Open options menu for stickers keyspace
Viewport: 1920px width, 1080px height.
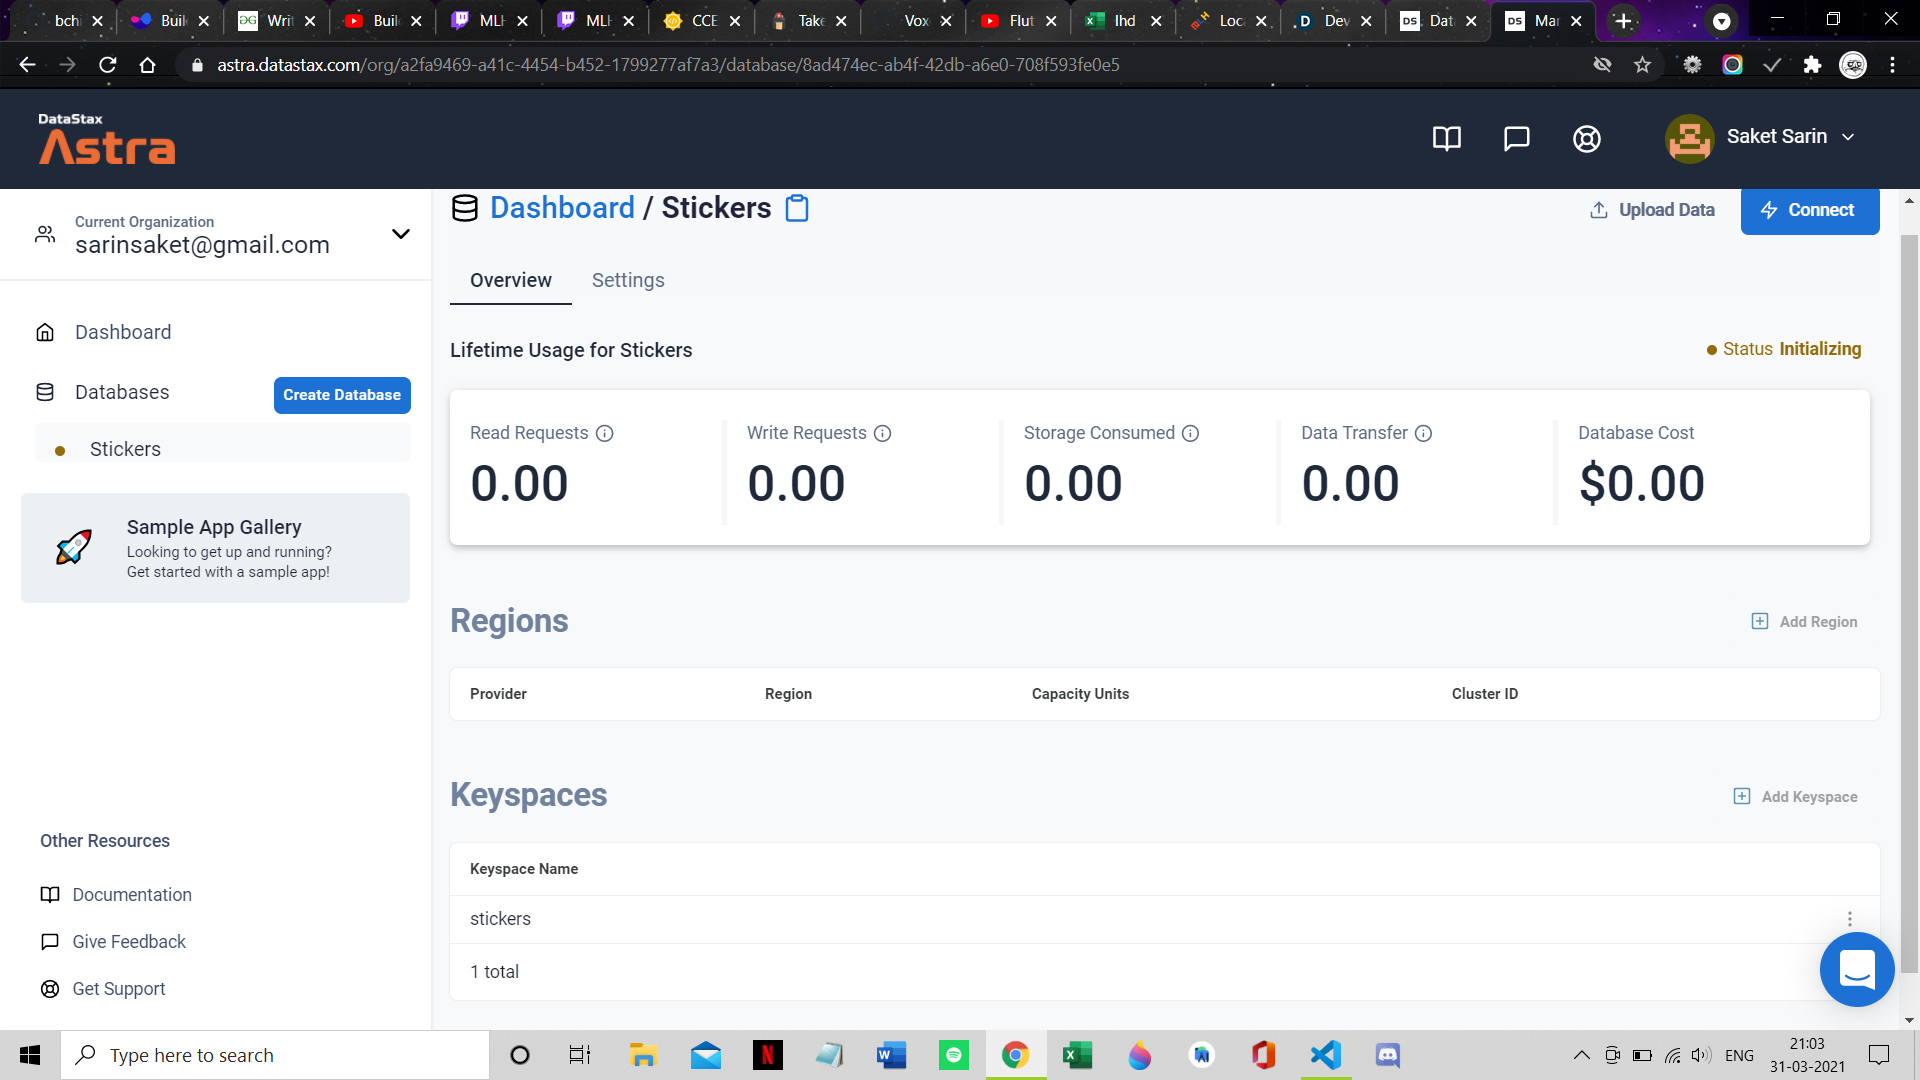[x=1849, y=919]
